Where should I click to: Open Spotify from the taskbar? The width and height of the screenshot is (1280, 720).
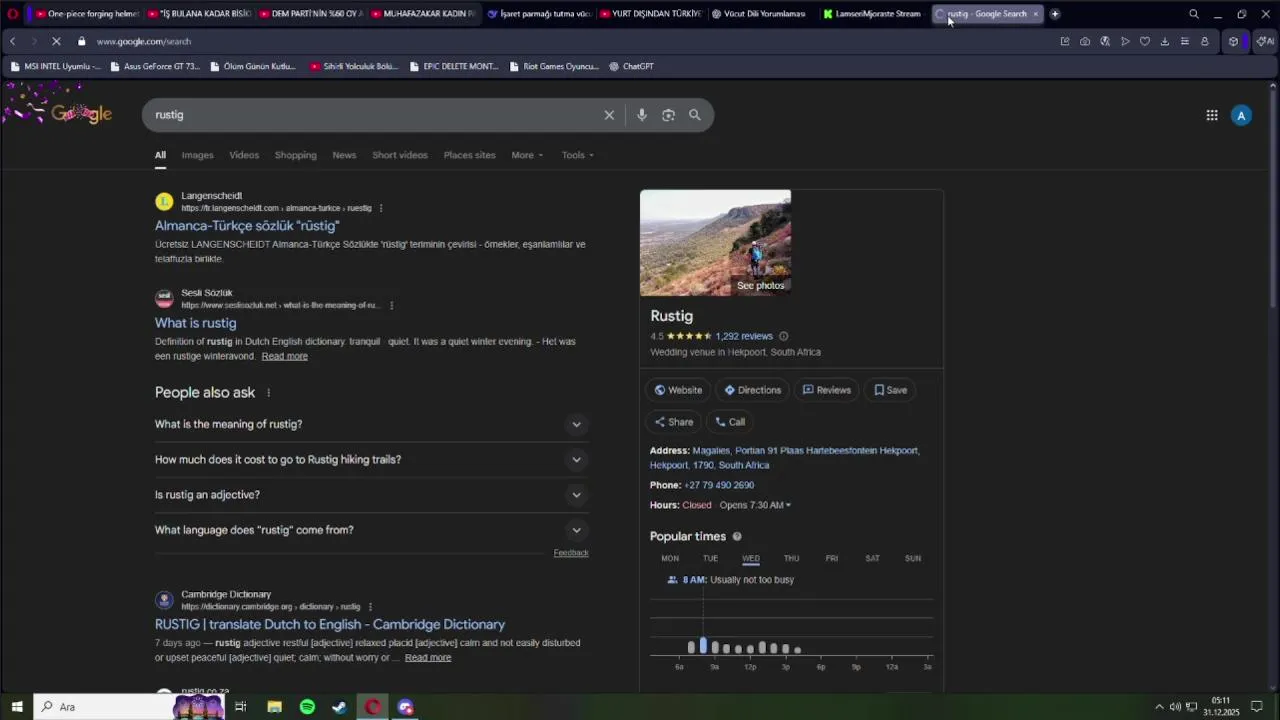pyautogui.click(x=307, y=707)
